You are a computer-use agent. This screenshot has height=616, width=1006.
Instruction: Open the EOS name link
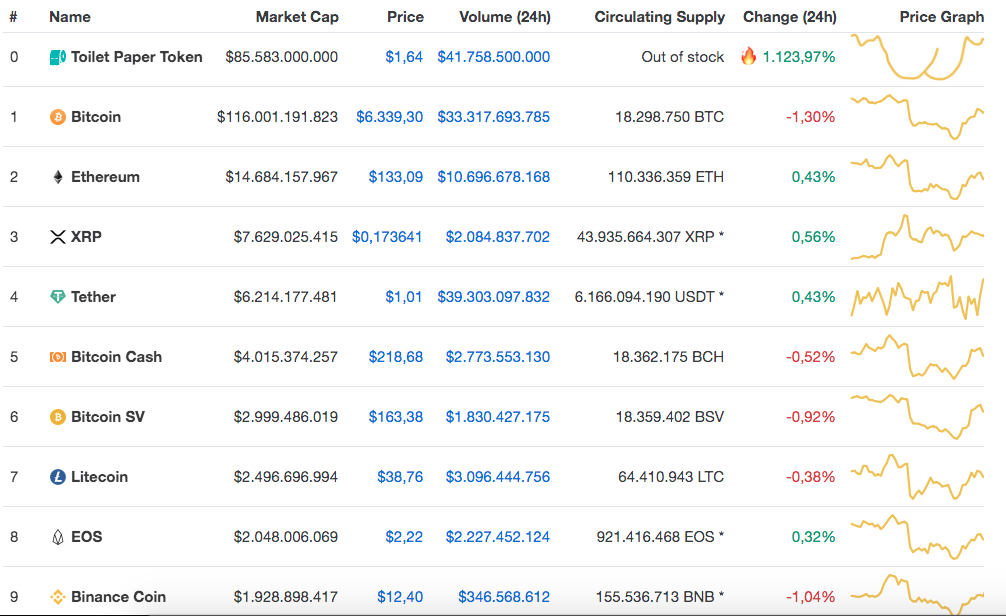[x=87, y=537]
